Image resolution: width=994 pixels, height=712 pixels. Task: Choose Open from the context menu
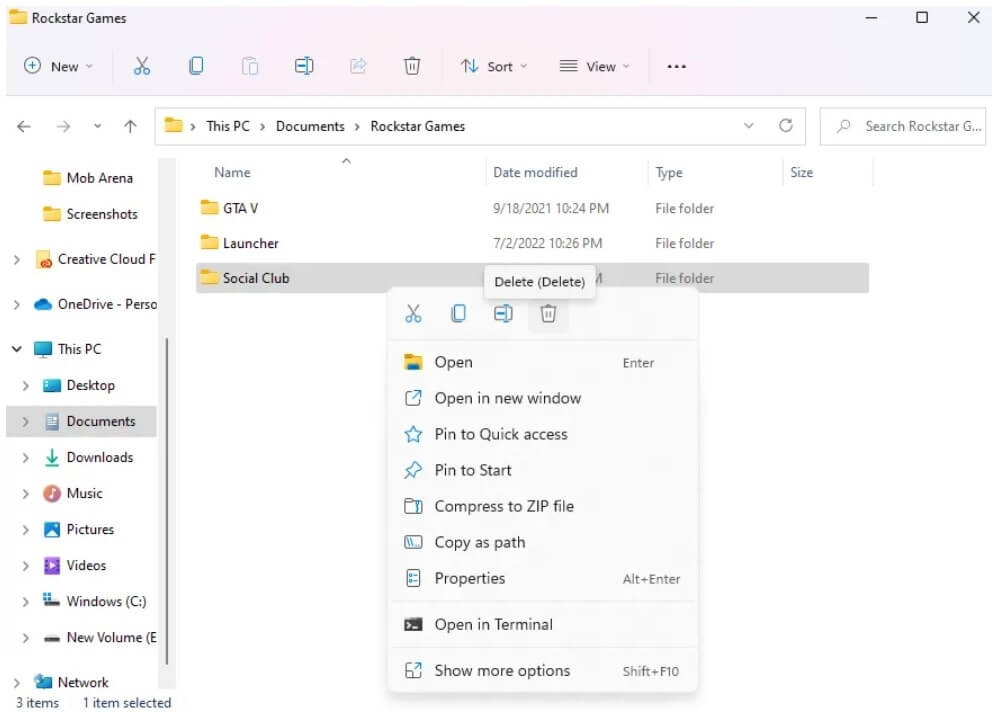[x=542, y=362]
